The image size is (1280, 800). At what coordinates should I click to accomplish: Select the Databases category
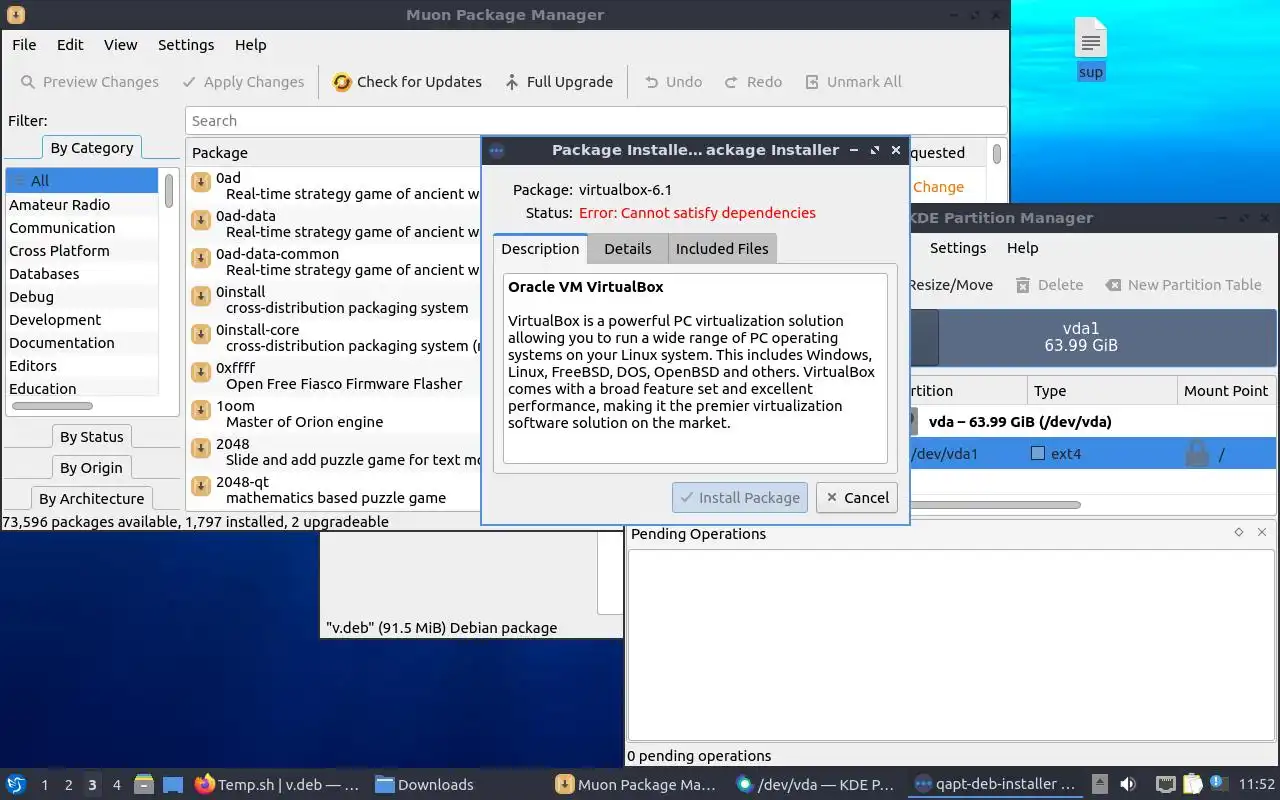[82, 274]
